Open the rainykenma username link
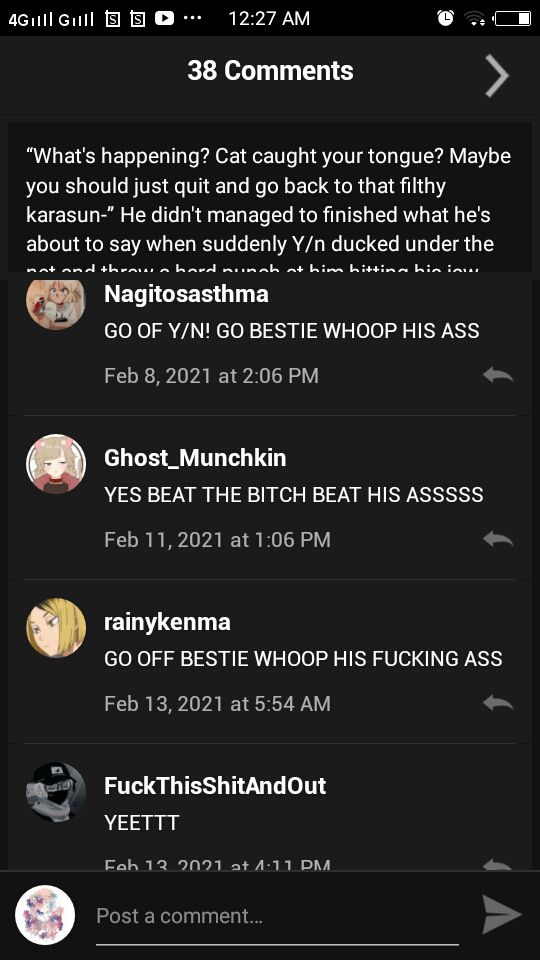The height and width of the screenshot is (960, 540). [167, 622]
